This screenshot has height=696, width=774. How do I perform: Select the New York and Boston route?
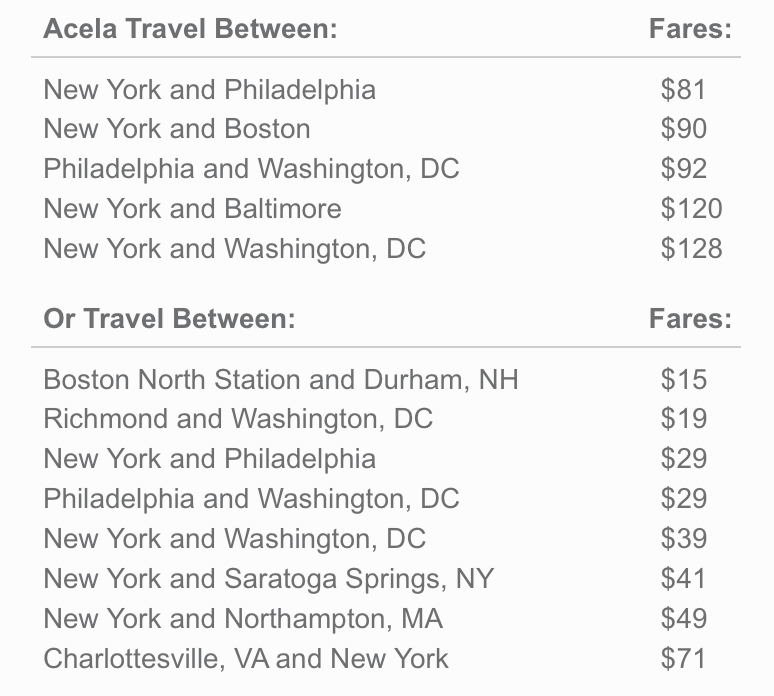(177, 129)
